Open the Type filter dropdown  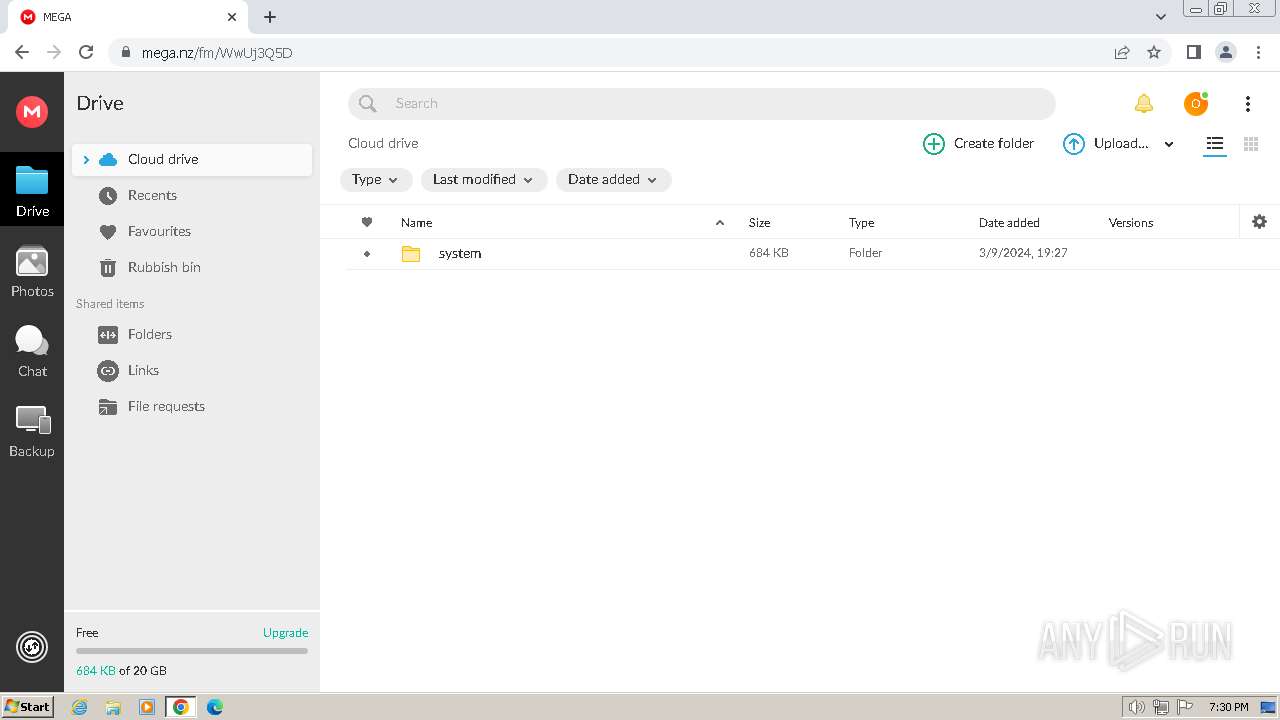(x=376, y=179)
